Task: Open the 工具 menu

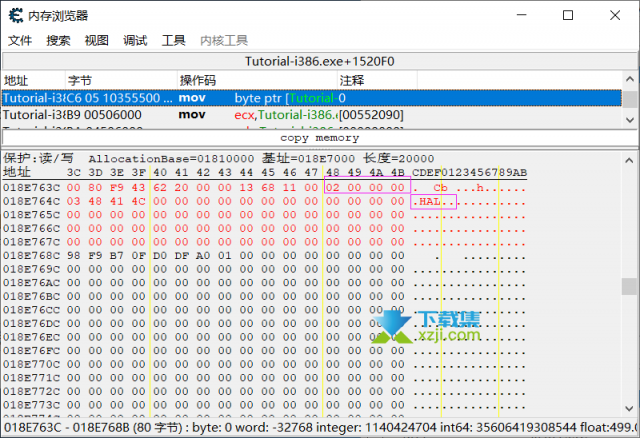Action: click(173, 40)
